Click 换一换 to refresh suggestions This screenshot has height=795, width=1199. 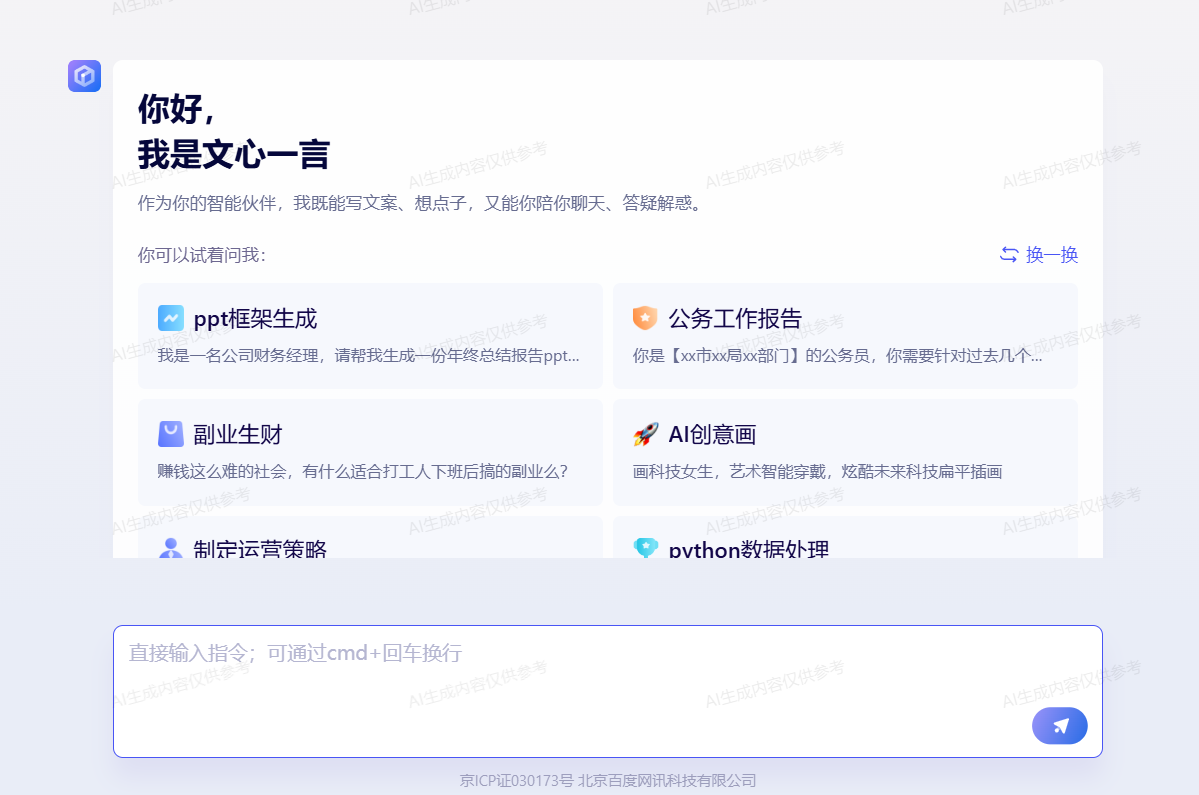click(1051, 255)
